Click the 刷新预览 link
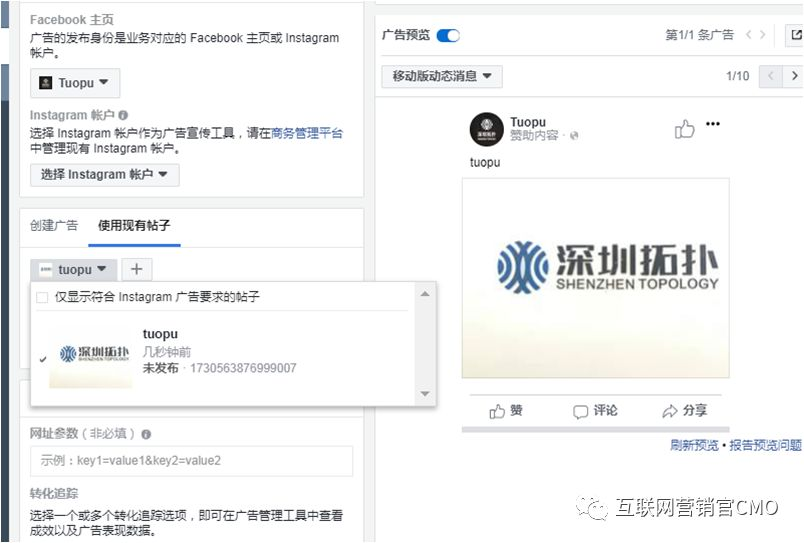Screen dimensions: 804x543 [x=694, y=445]
